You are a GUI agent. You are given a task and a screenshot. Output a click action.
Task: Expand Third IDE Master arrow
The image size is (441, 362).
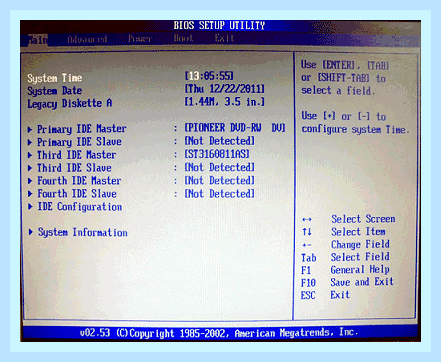tap(30, 155)
